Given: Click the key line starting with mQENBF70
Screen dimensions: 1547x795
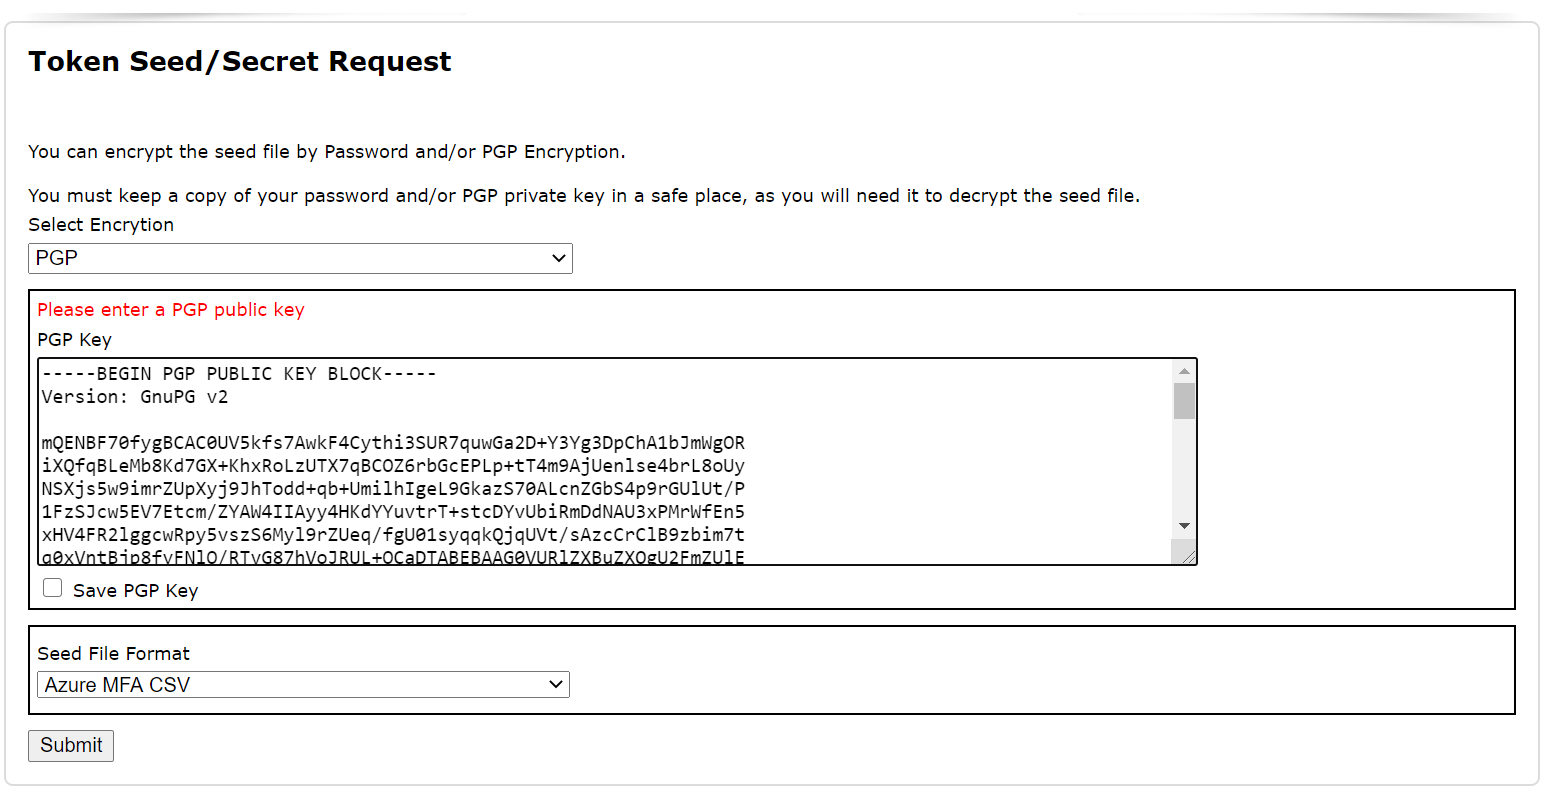Looking at the screenshot, I should (x=393, y=443).
